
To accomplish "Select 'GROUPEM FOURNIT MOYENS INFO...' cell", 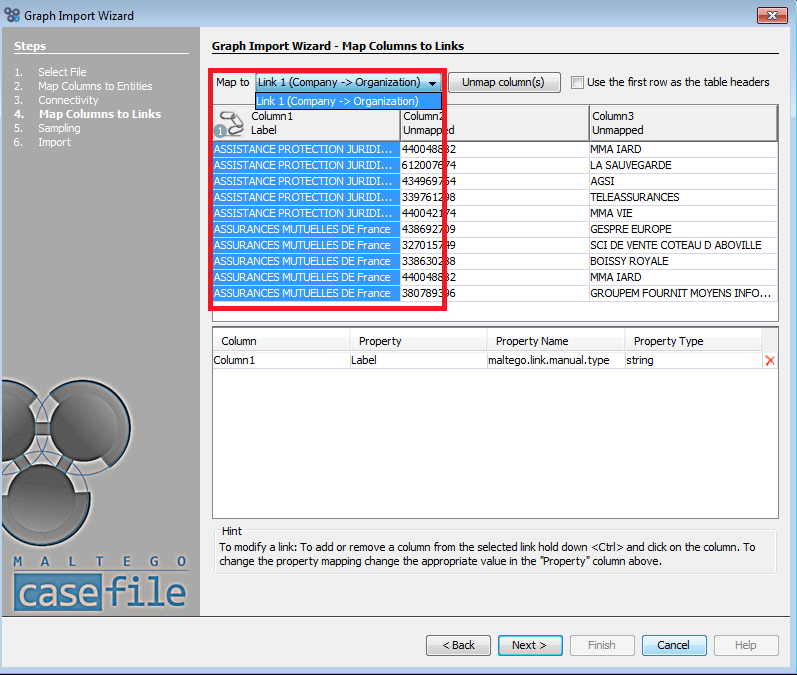I will click(x=683, y=293).
